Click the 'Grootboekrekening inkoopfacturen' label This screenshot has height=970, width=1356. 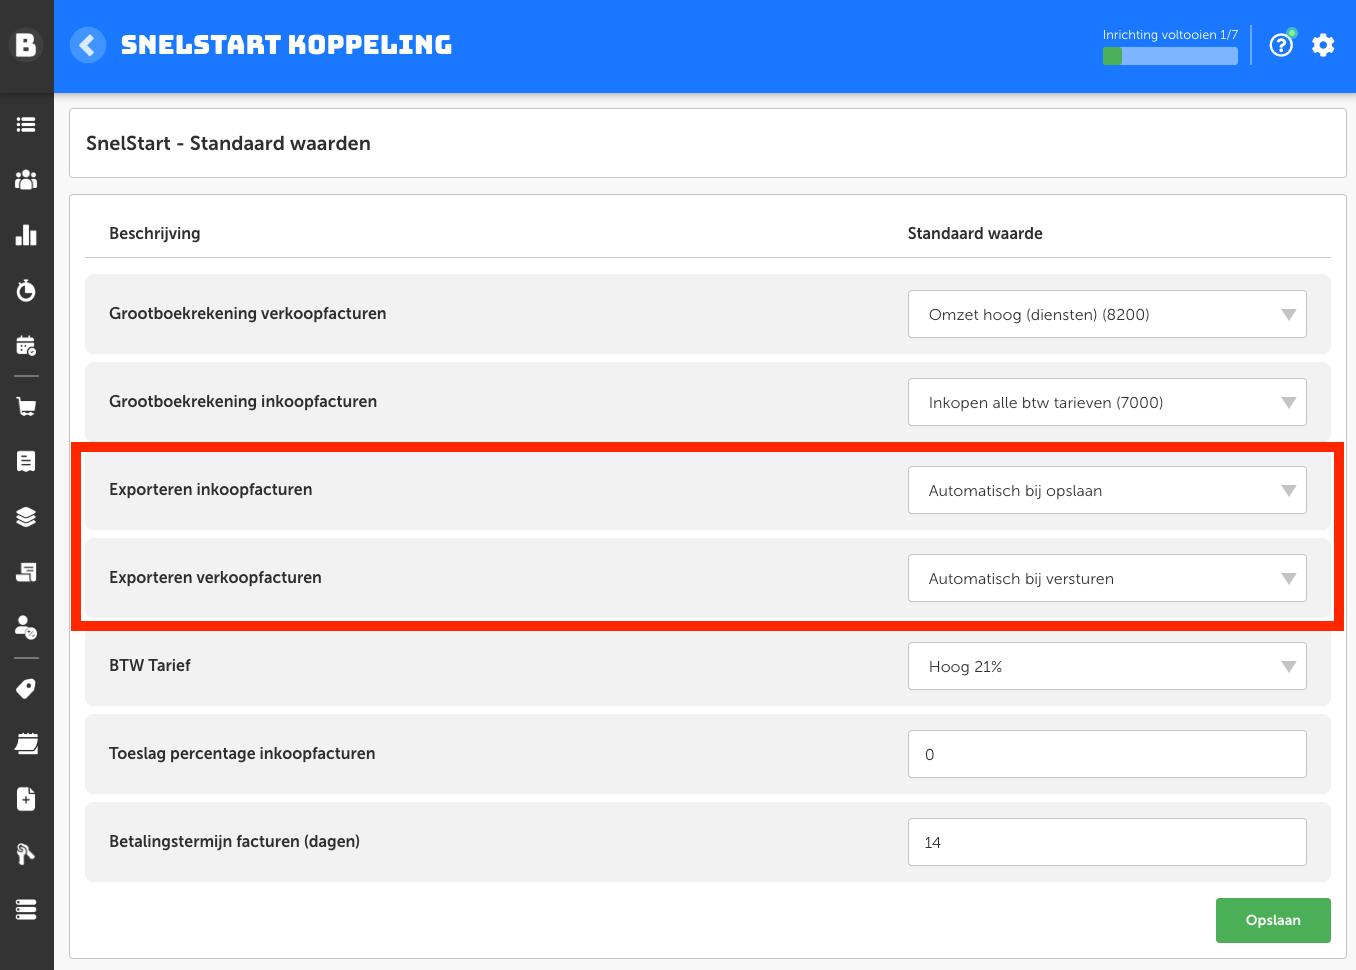243,401
